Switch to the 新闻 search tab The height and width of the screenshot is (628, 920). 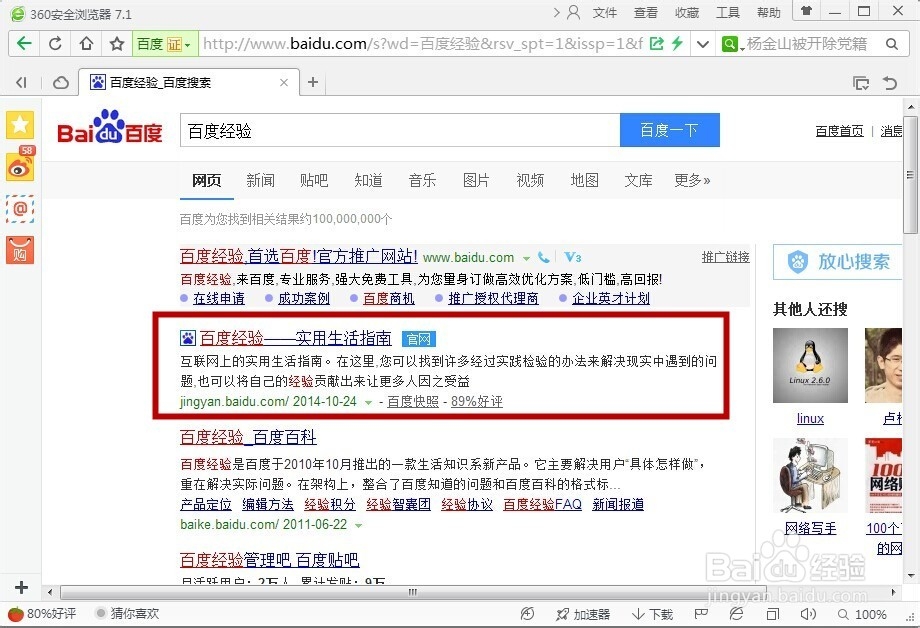(x=260, y=181)
